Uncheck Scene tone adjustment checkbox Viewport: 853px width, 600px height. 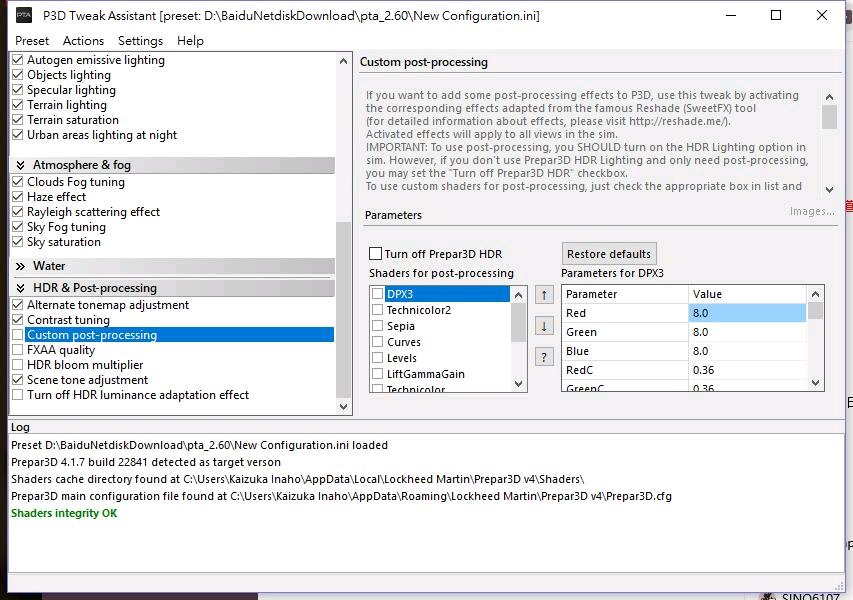pyautogui.click(x=17, y=380)
